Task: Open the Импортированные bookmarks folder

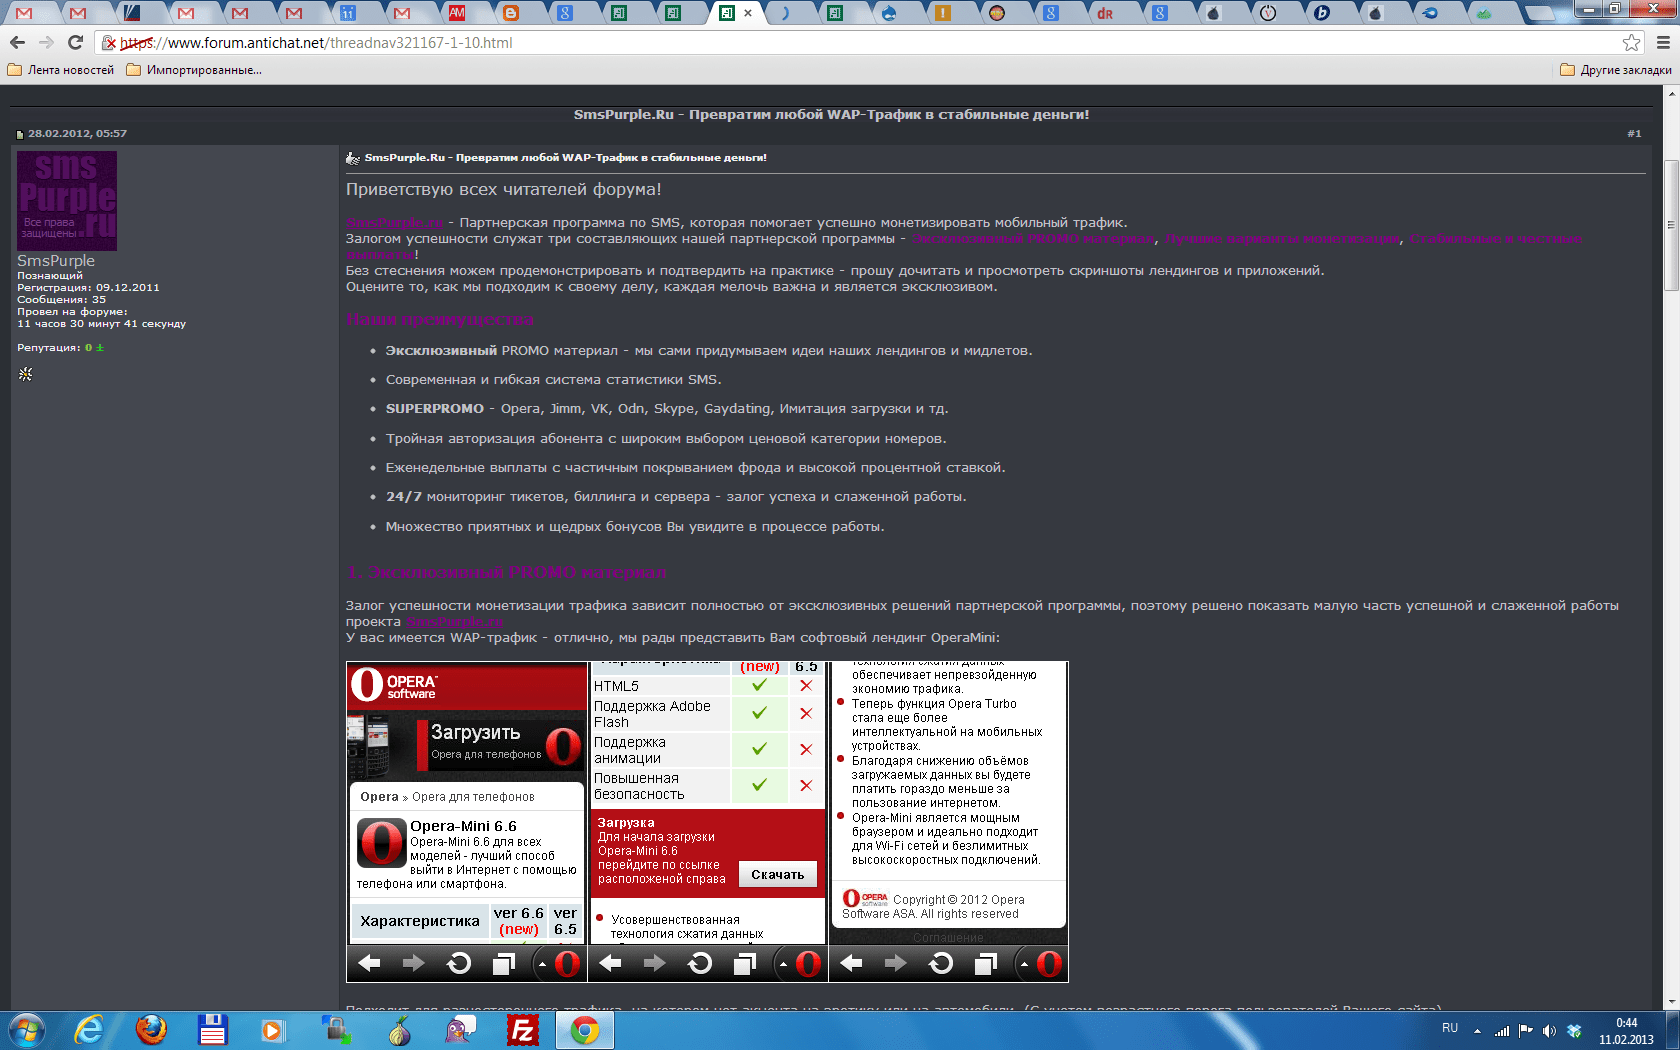Action: 194,70
